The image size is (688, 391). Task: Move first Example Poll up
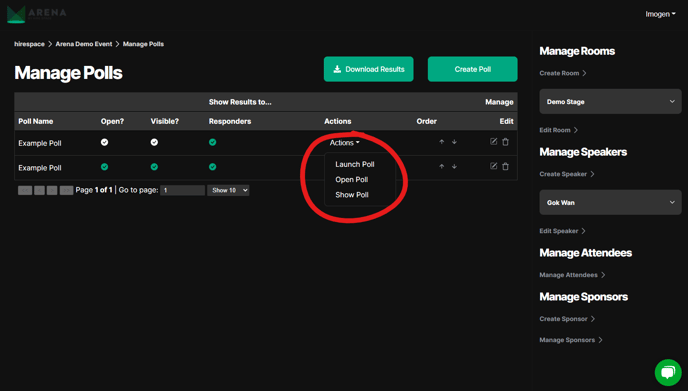[x=442, y=142]
